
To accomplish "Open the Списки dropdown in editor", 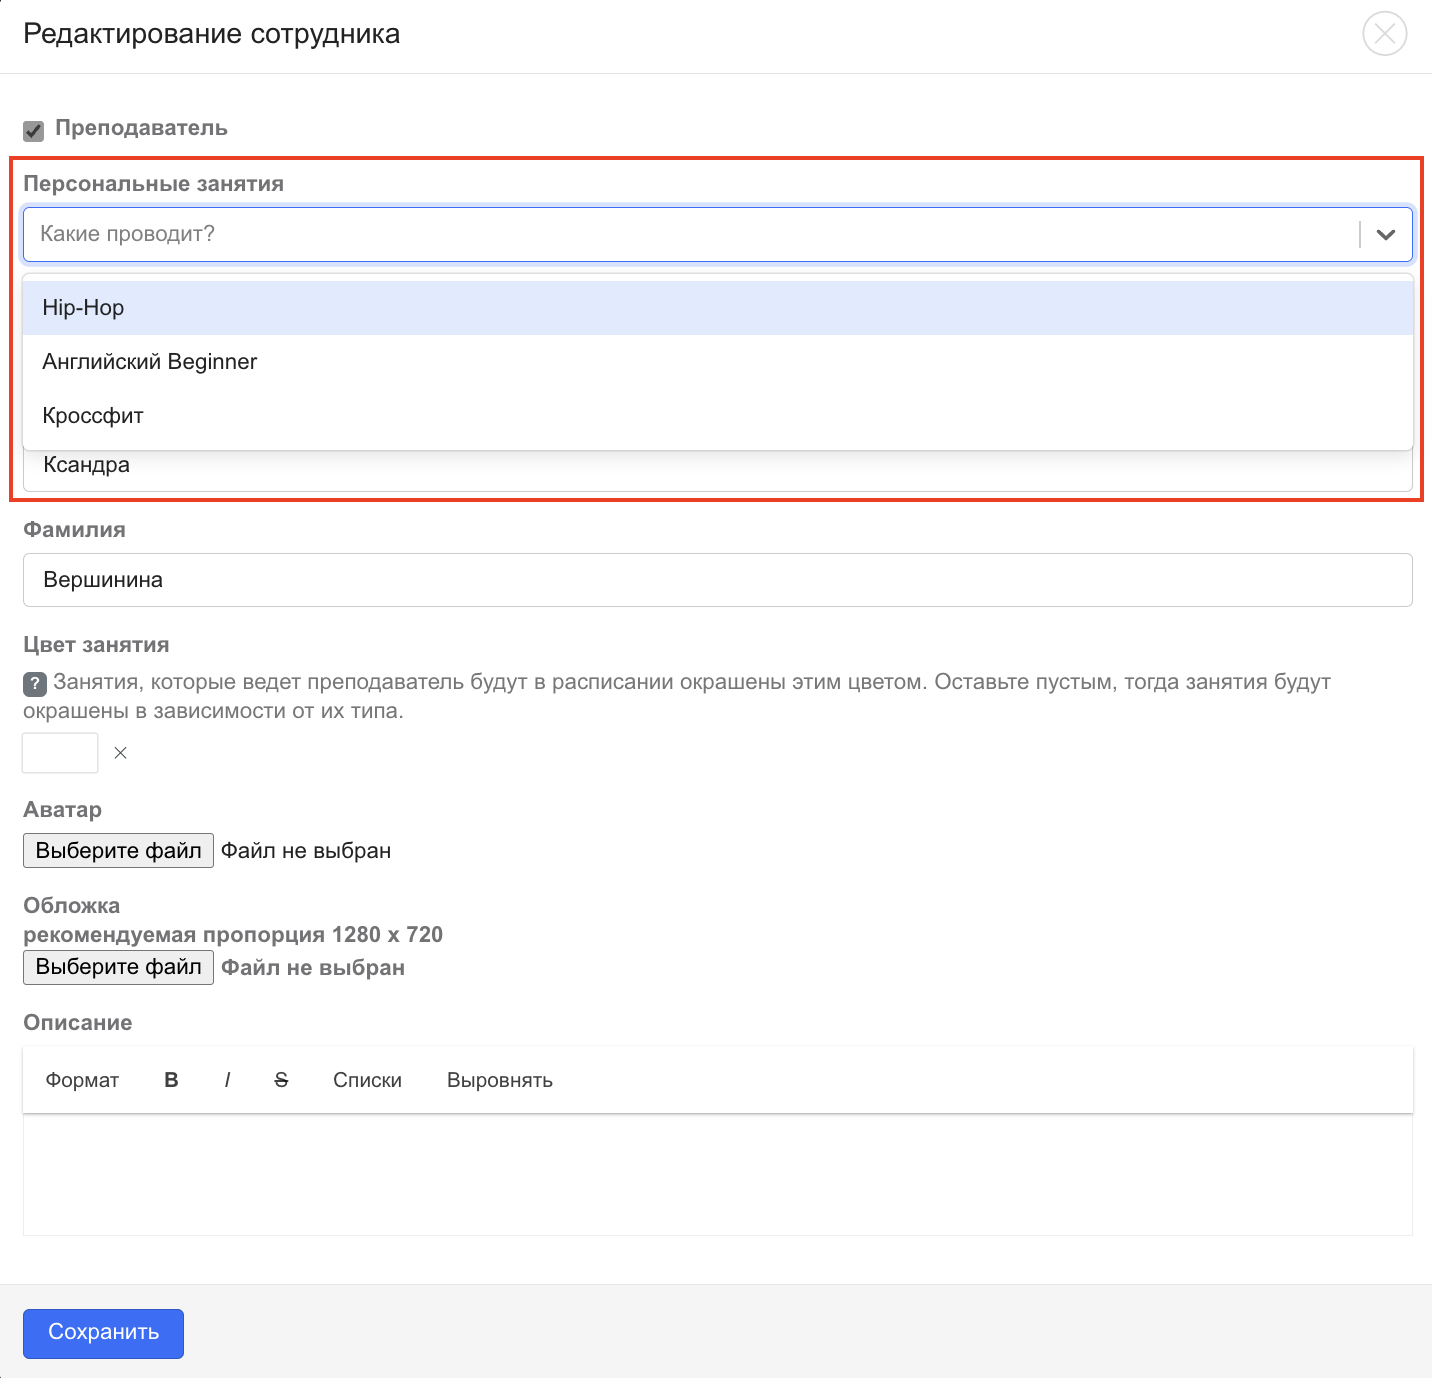I will [x=367, y=1081].
